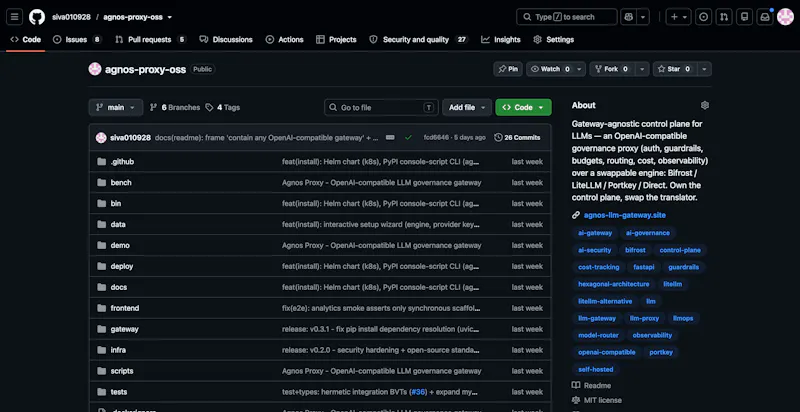Open the Discussions tab
The image size is (800, 412).
[x=226, y=39]
